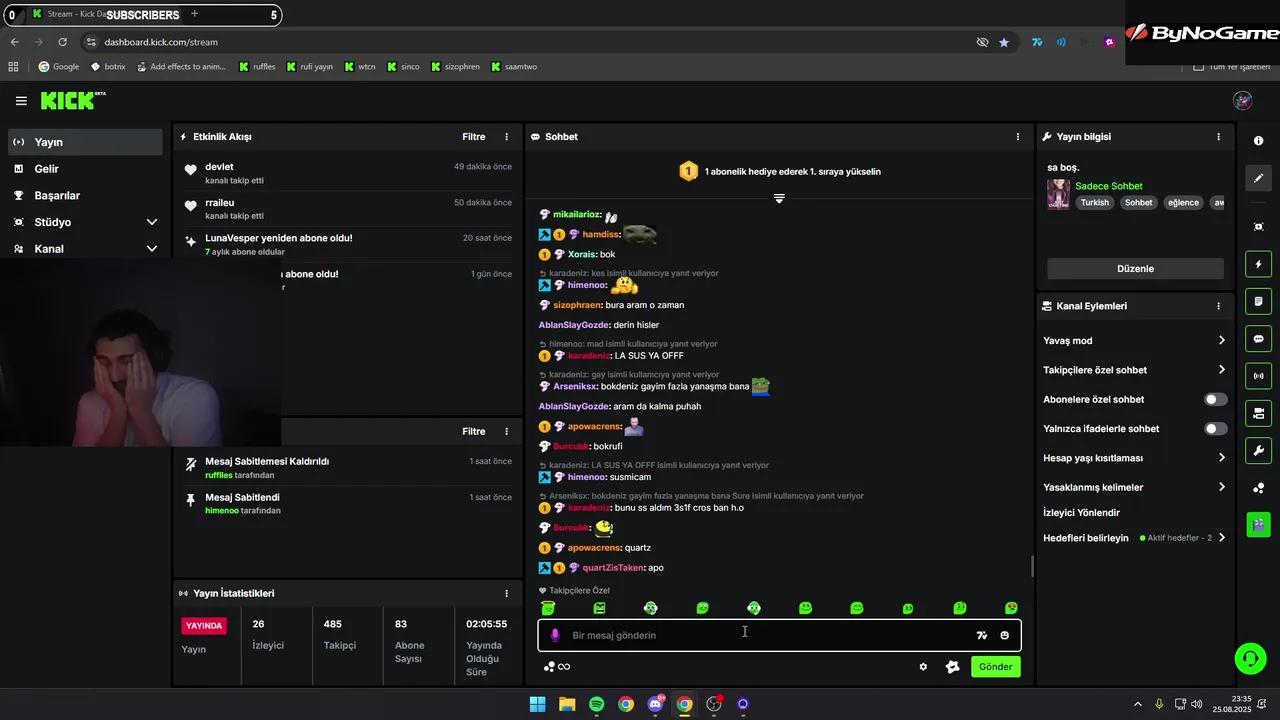Collapse the chat leaderboard arrow icon

tap(779, 198)
